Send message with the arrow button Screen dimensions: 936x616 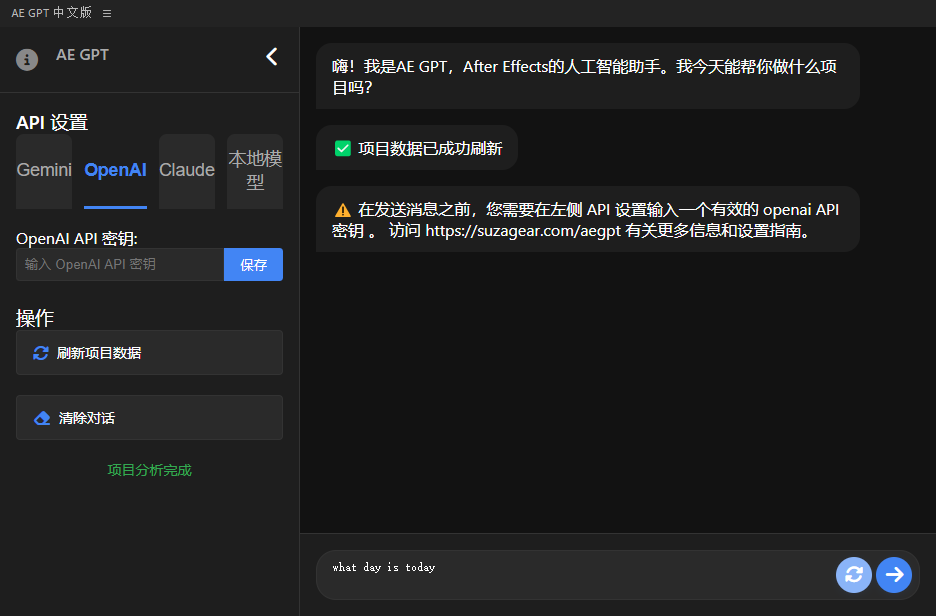(895, 574)
